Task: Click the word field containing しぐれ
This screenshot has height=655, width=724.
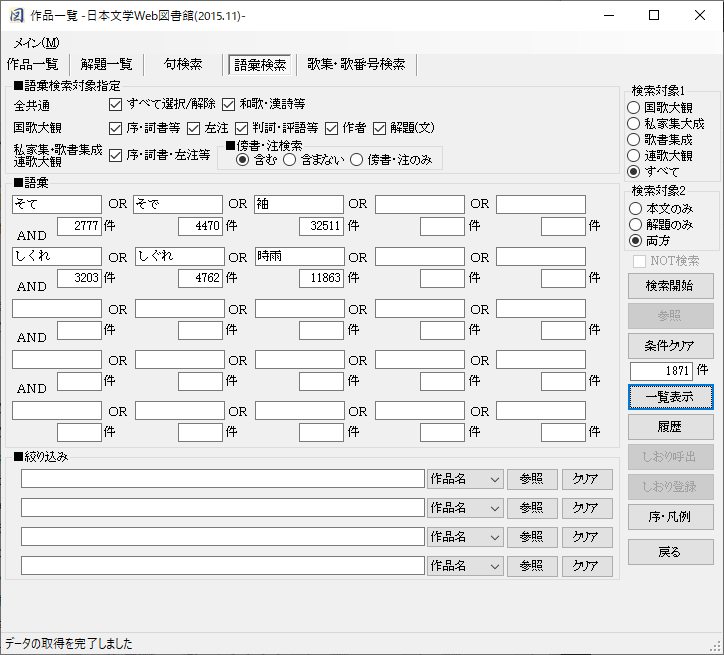Action: (179, 257)
